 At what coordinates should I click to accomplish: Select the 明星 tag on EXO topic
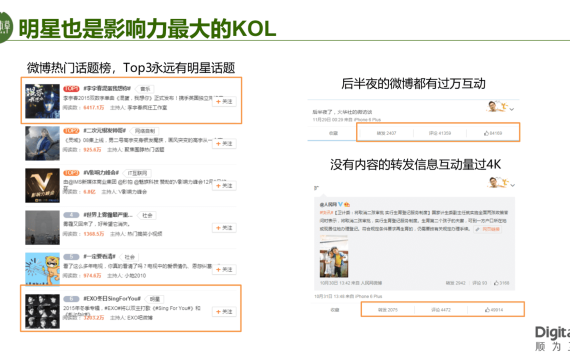155,299
